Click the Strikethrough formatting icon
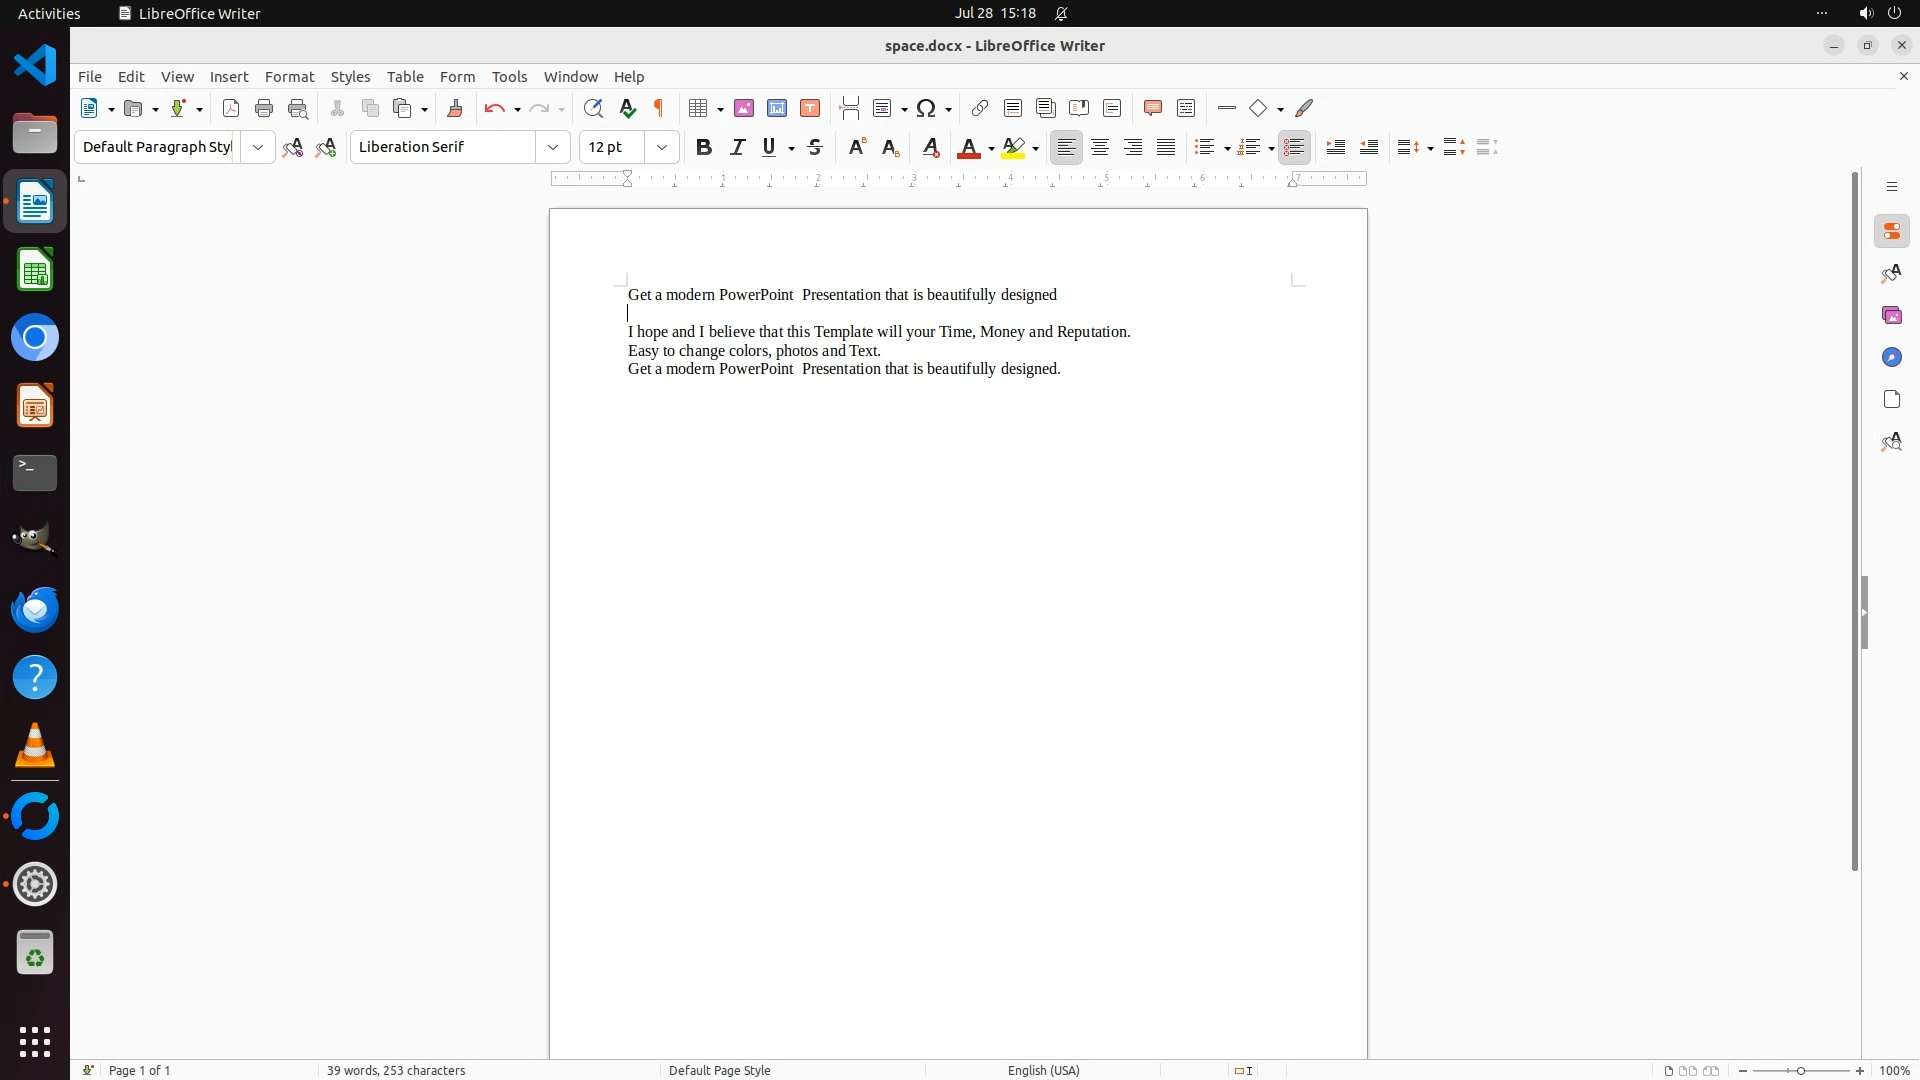Image resolution: width=1920 pixels, height=1080 pixels. coord(815,147)
